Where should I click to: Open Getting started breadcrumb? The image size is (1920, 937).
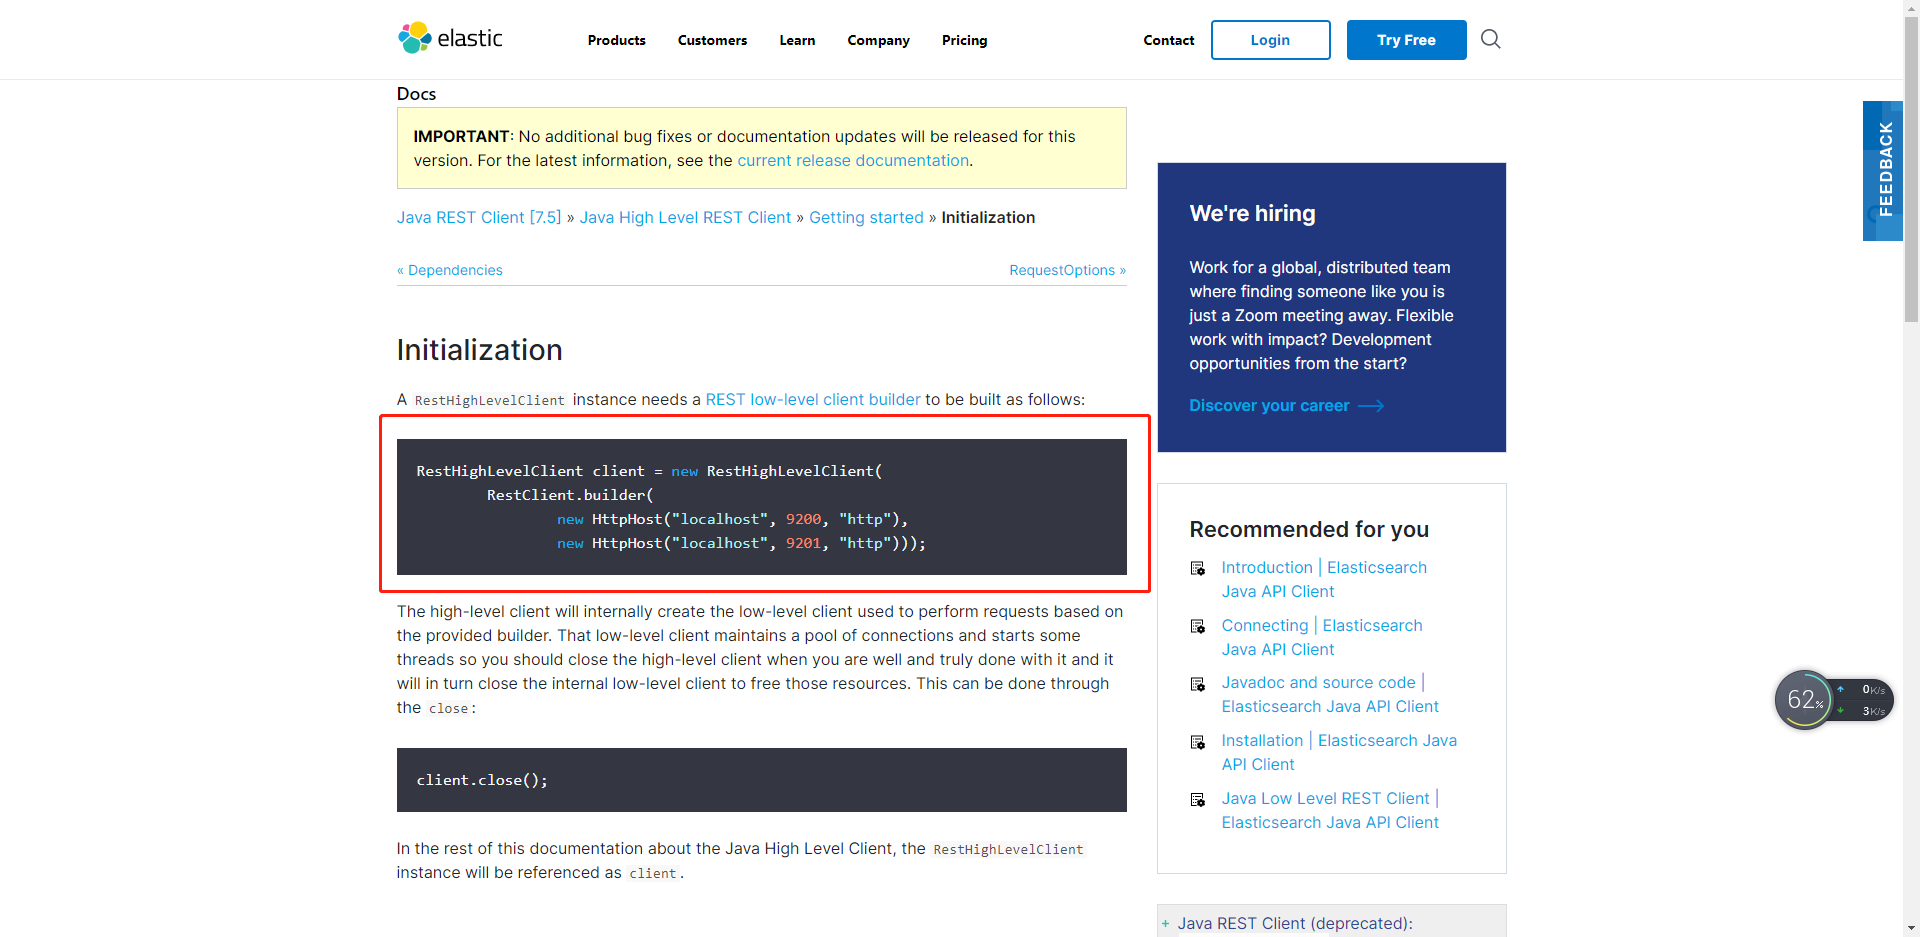point(866,217)
